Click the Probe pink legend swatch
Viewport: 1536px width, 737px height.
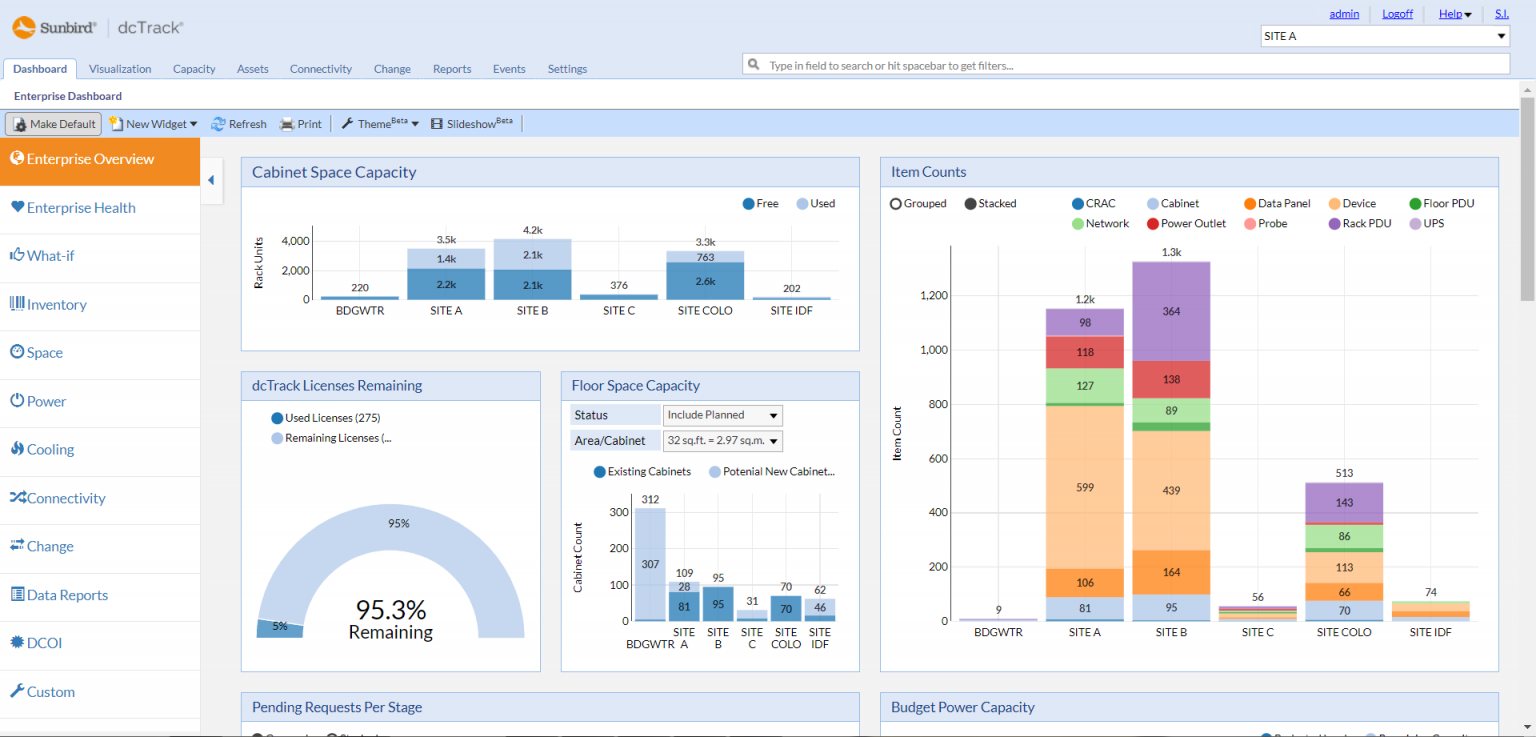tap(1250, 224)
